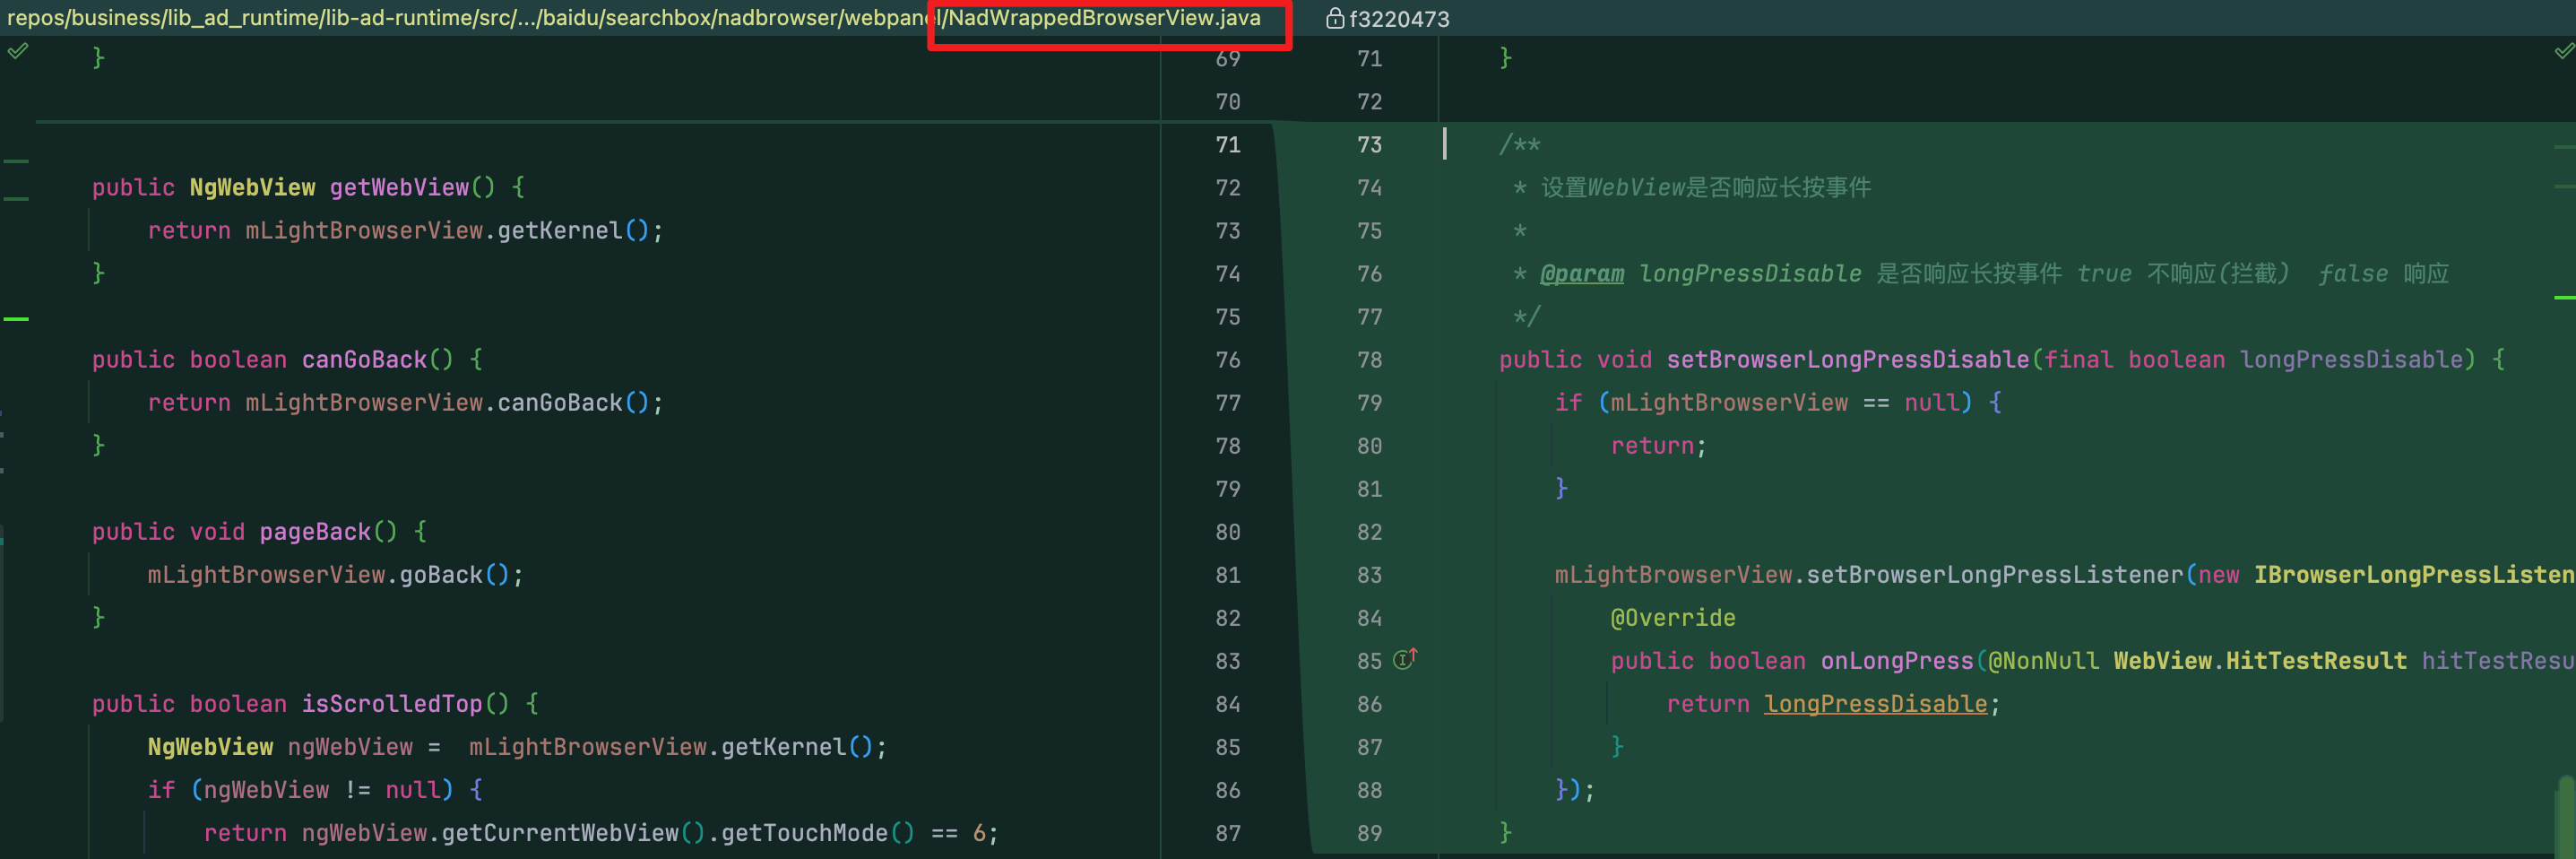
Task: Select revision label f3220473
Action: (1399, 19)
